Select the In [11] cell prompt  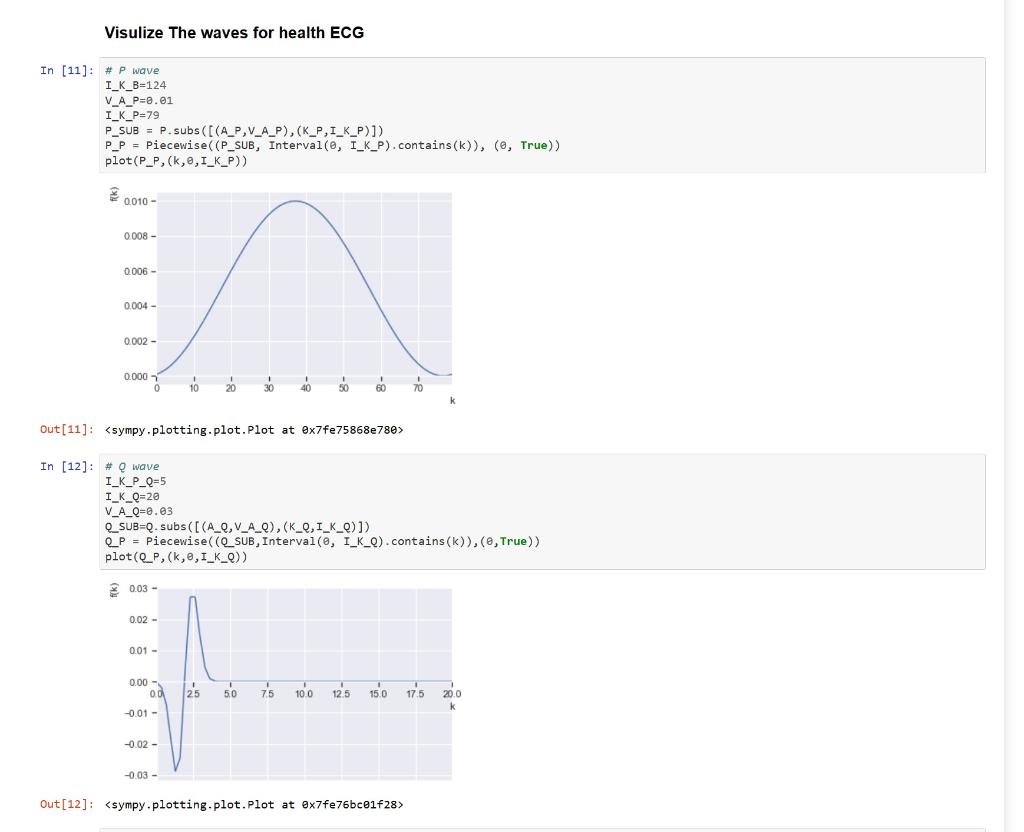pyautogui.click(x=67, y=70)
